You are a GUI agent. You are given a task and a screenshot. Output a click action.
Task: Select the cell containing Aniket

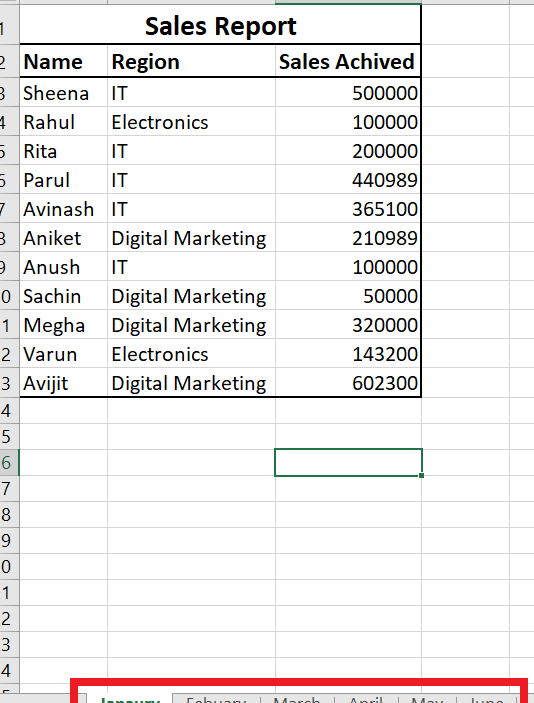(64, 238)
